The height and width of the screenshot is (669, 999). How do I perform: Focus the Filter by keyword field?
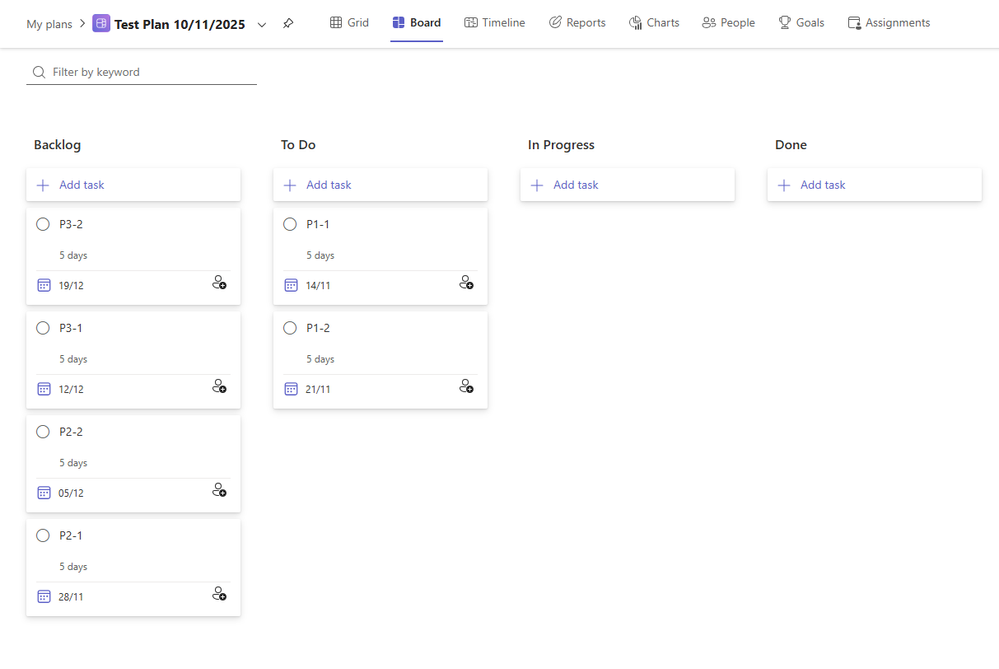(x=150, y=72)
